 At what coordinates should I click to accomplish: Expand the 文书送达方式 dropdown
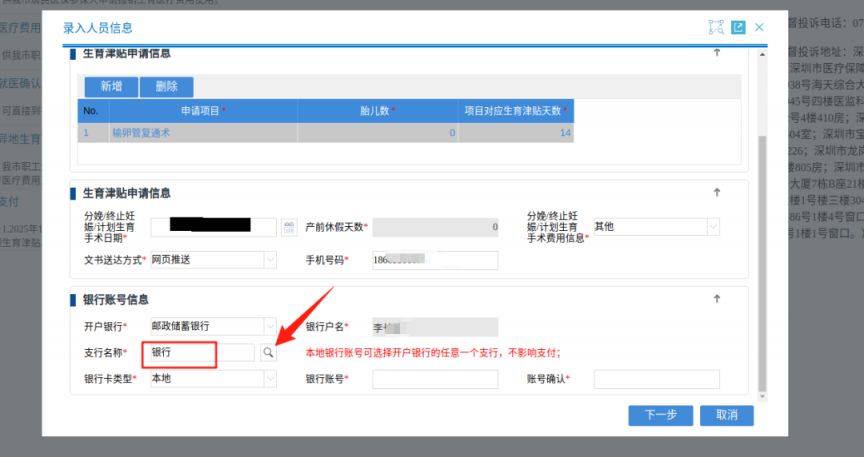(x=270, y=260)
